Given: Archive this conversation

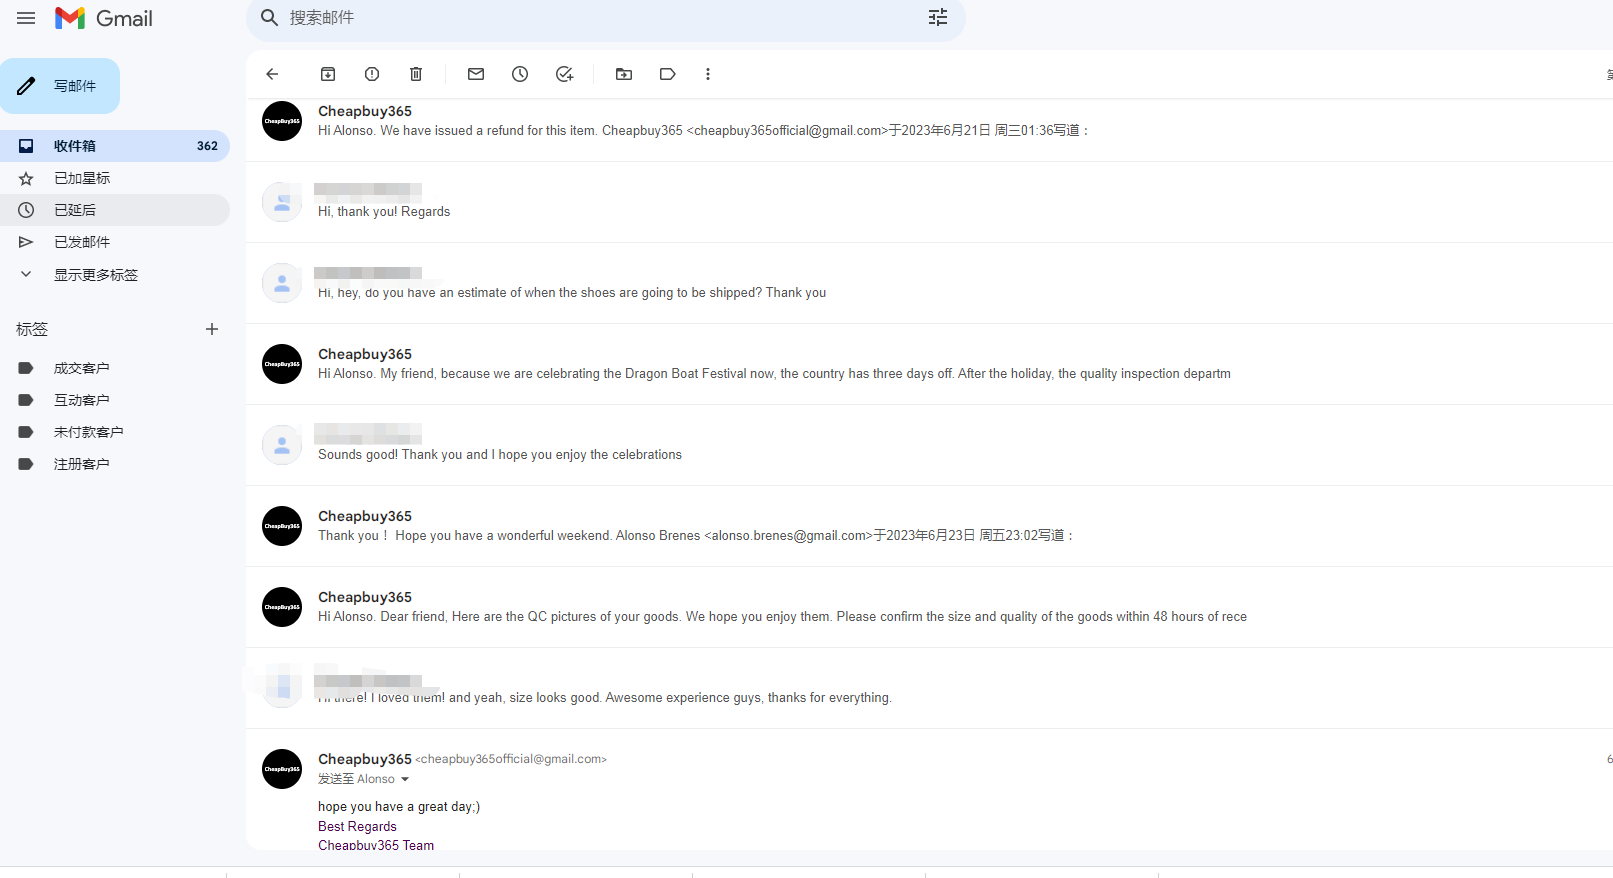Looking at the screenshot, I should (328, 74).
